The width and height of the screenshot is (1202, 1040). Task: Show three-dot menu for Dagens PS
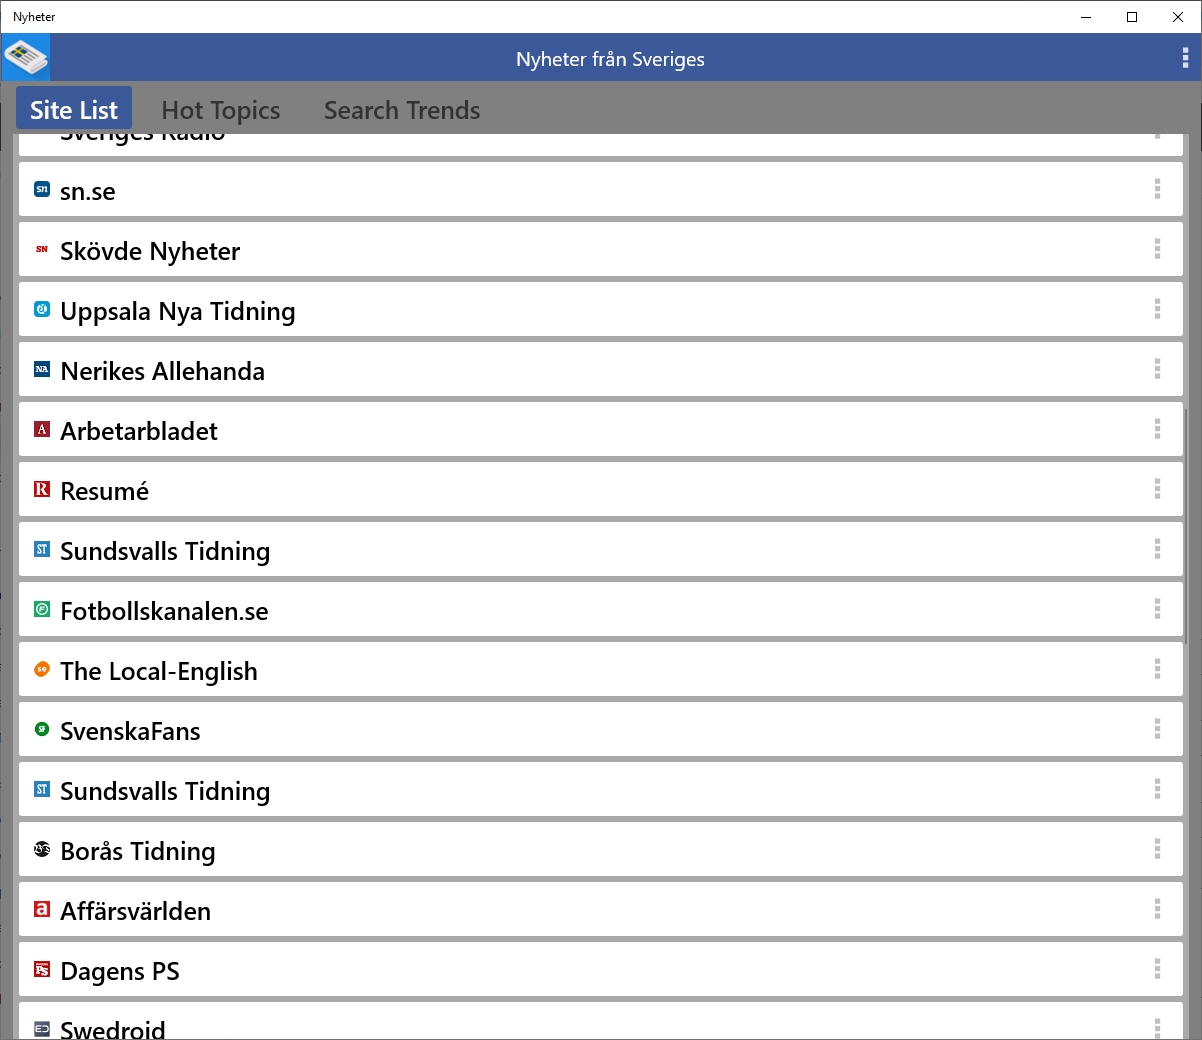coord(1157,969)
